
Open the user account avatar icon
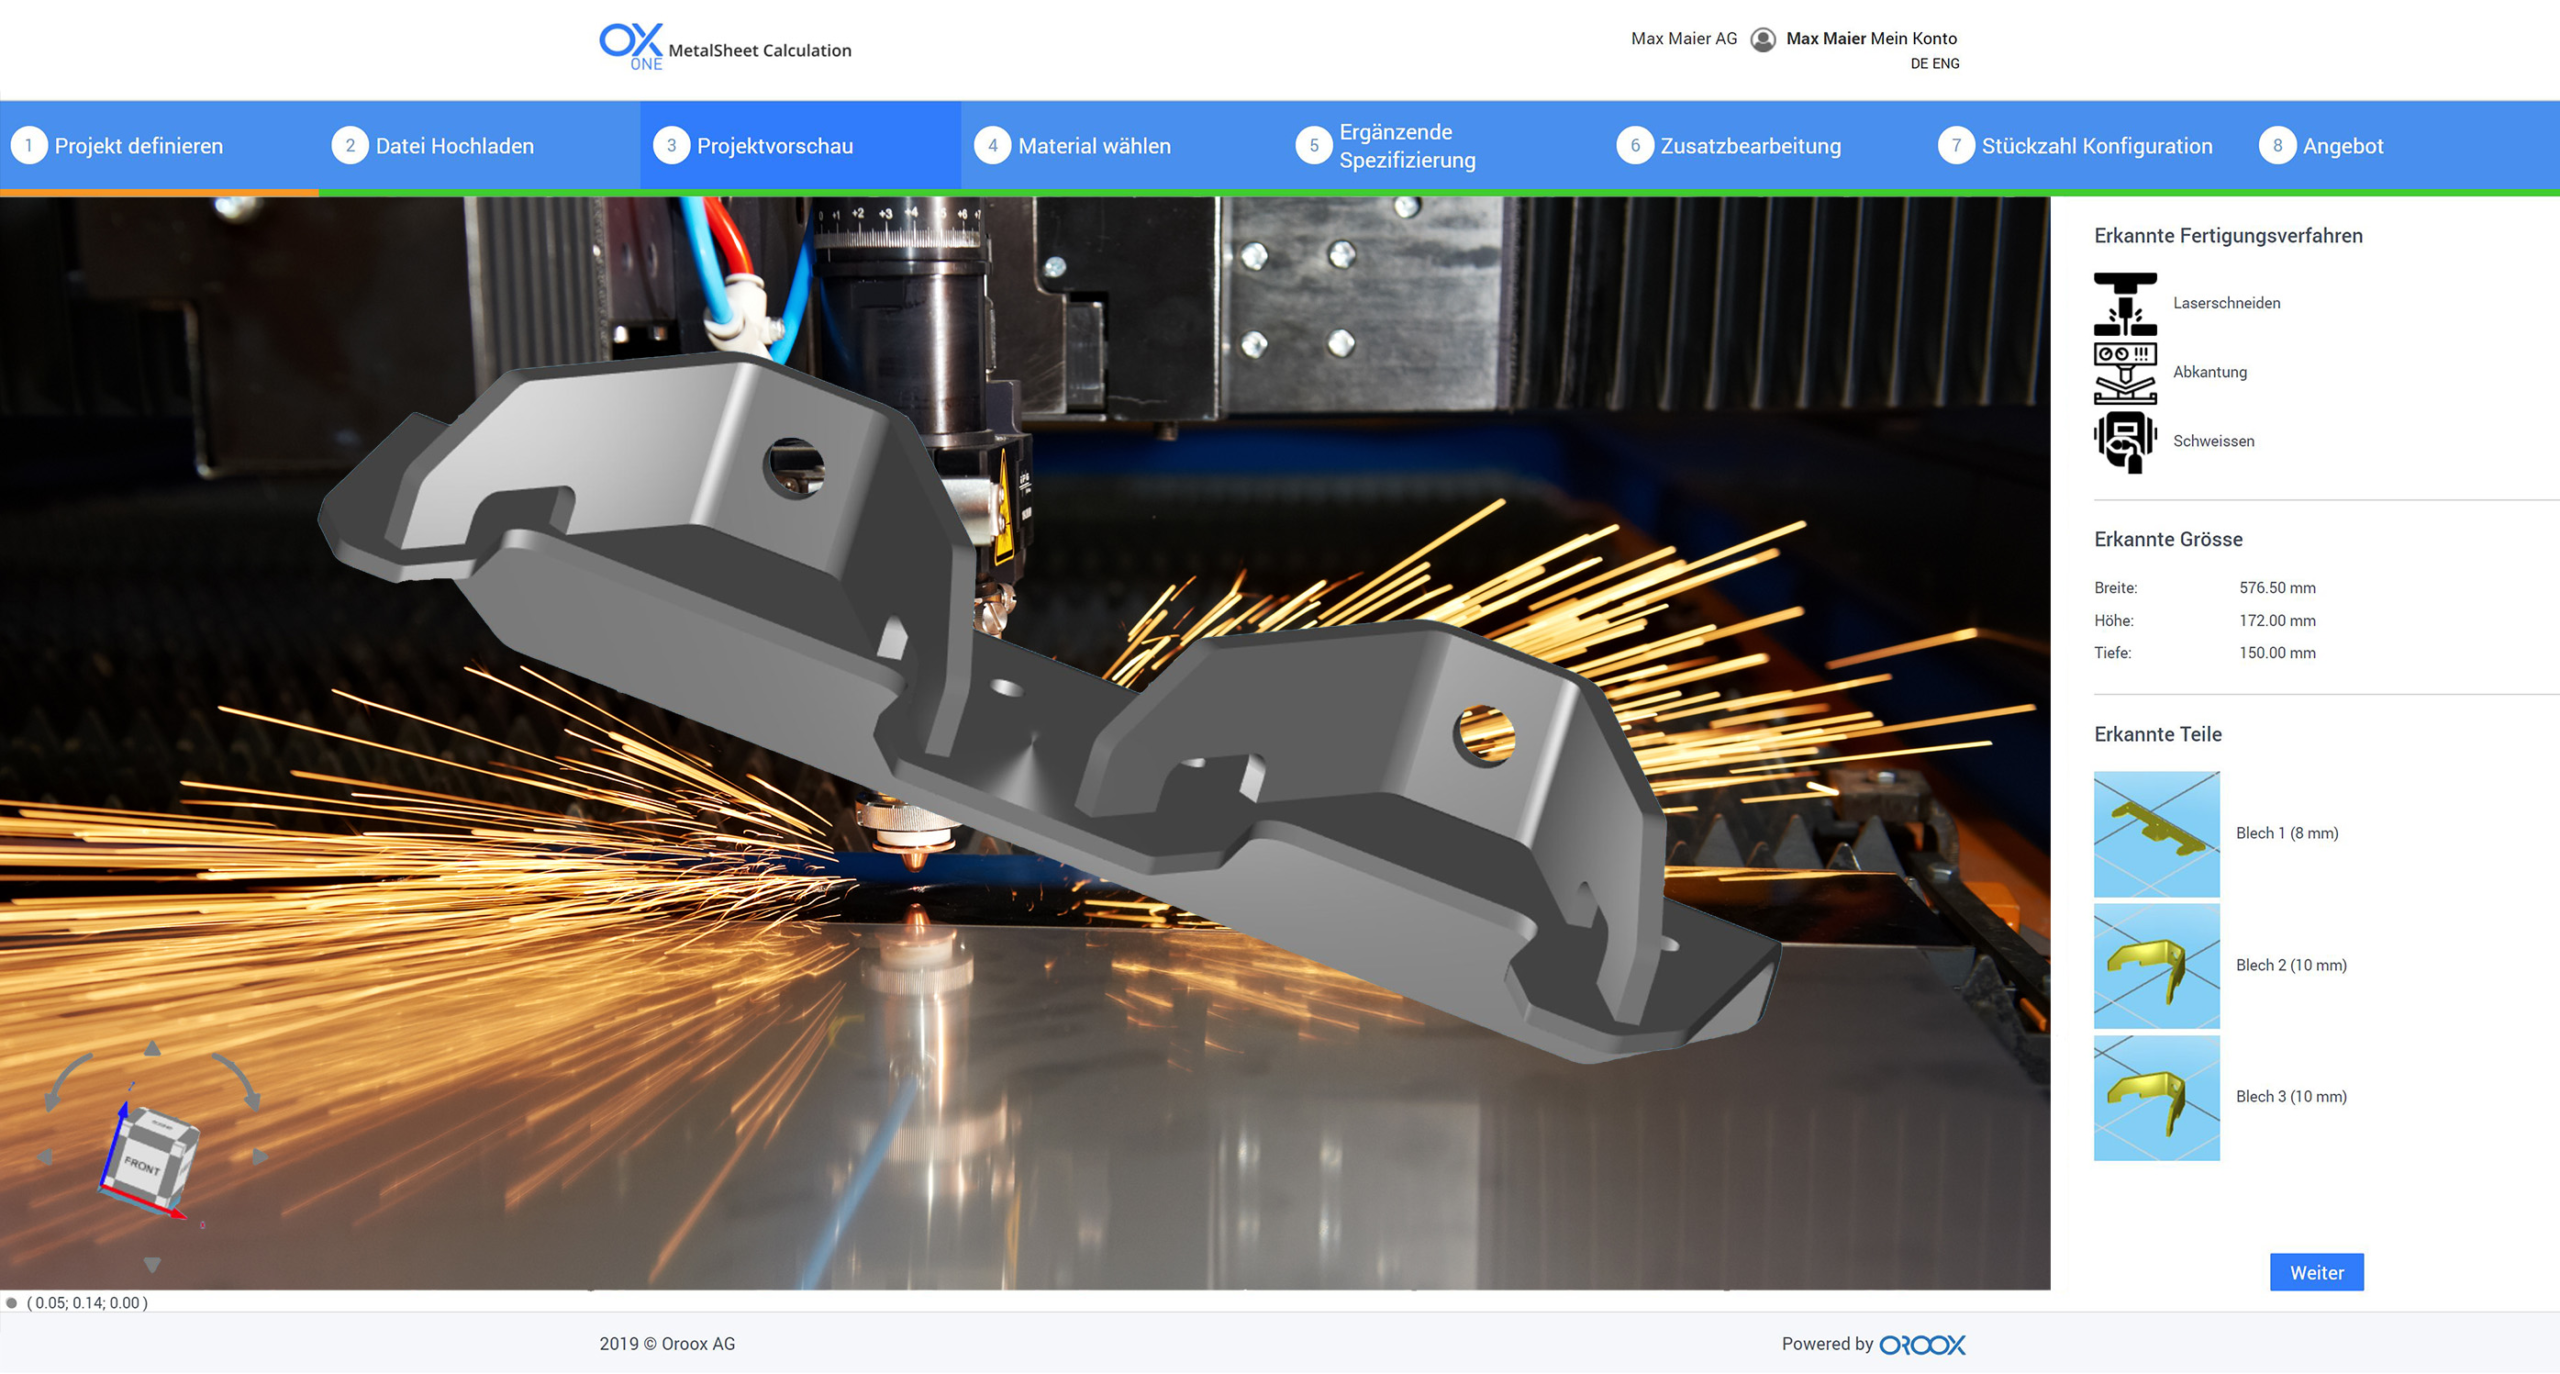click(x=1763, y=39)
